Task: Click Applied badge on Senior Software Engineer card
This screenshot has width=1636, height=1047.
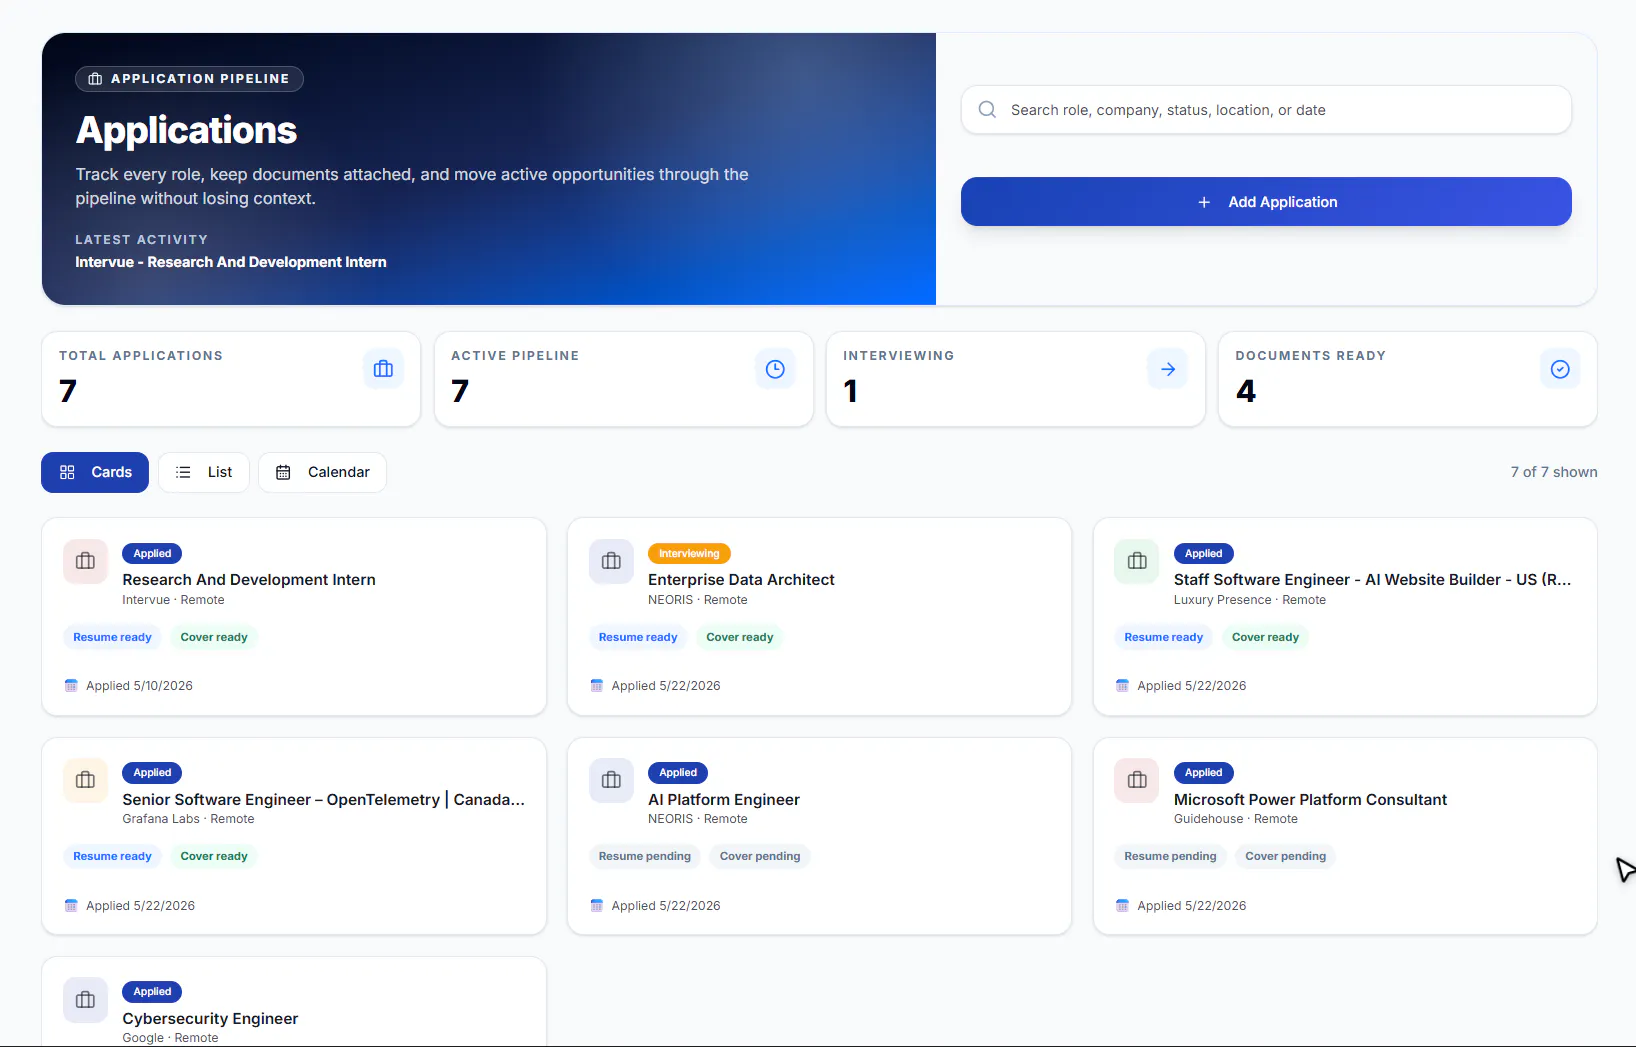Action: 152,773
